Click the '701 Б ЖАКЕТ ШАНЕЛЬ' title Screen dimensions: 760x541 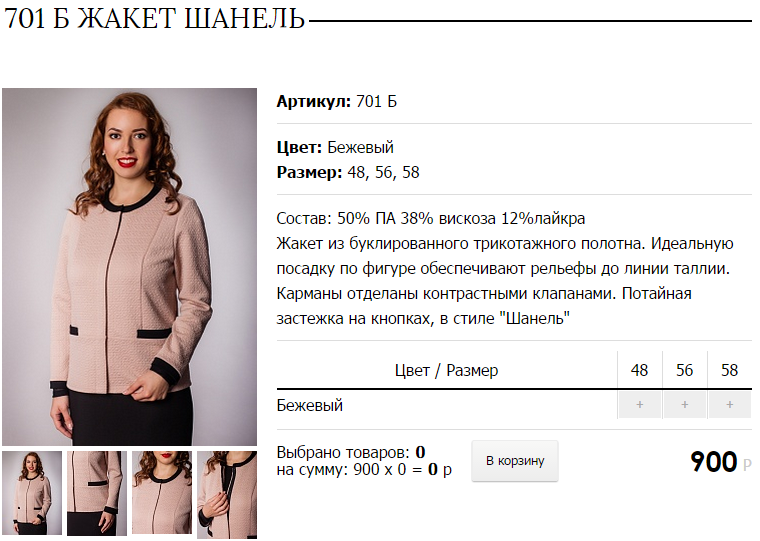click(154, 18)
